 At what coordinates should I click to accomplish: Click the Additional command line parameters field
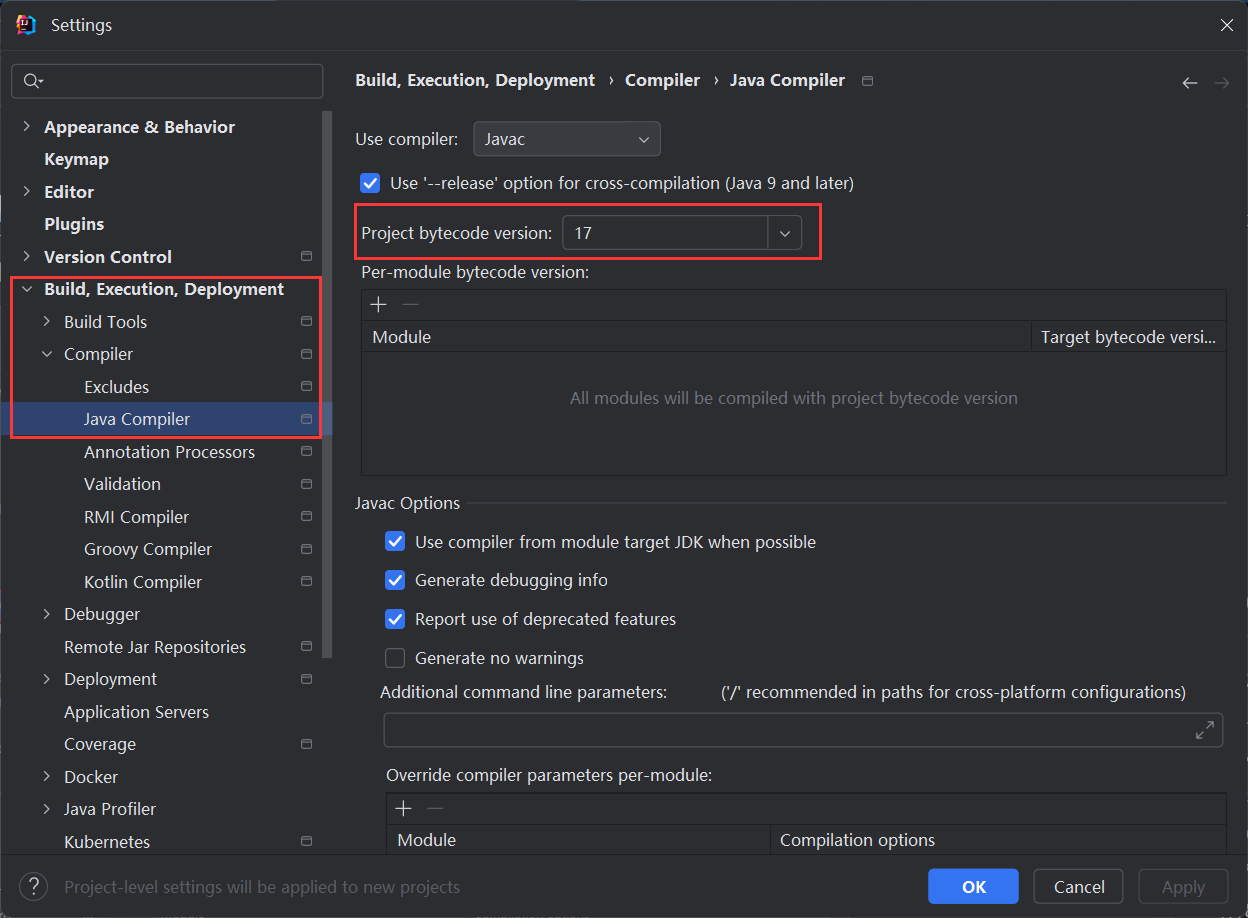click(803, 730)
